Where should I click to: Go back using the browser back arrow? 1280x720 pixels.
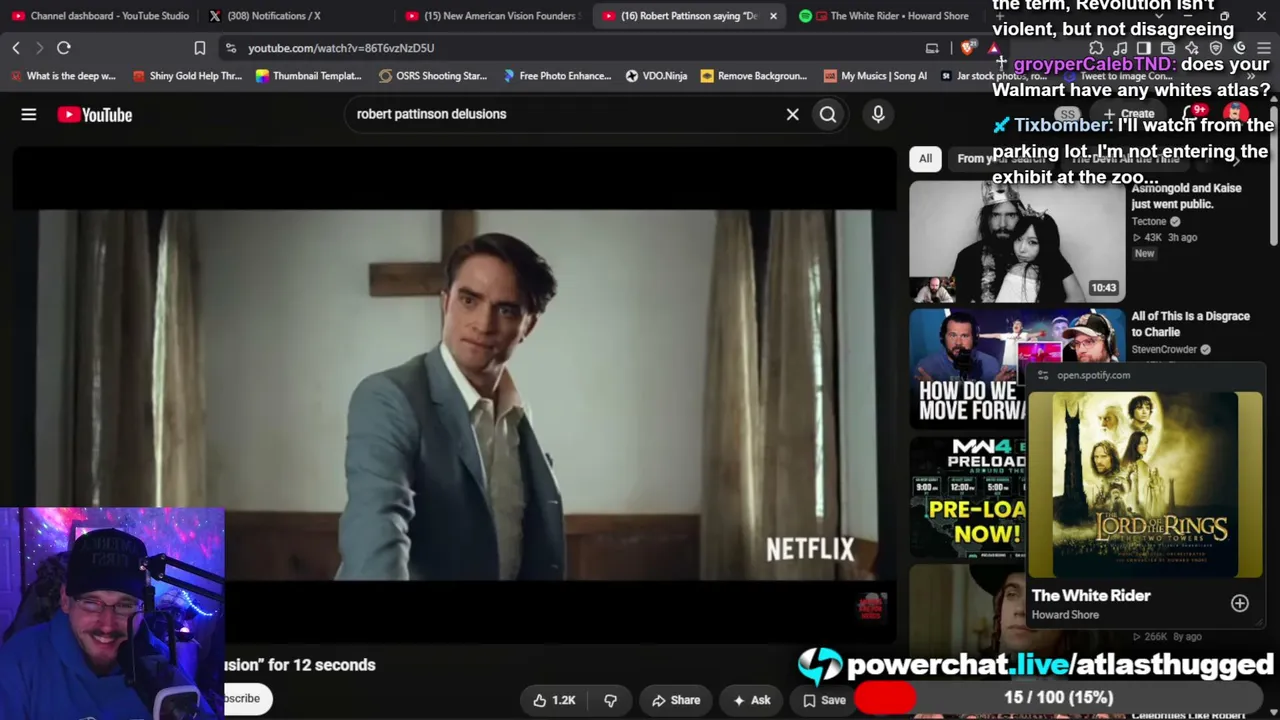point(16,48)
